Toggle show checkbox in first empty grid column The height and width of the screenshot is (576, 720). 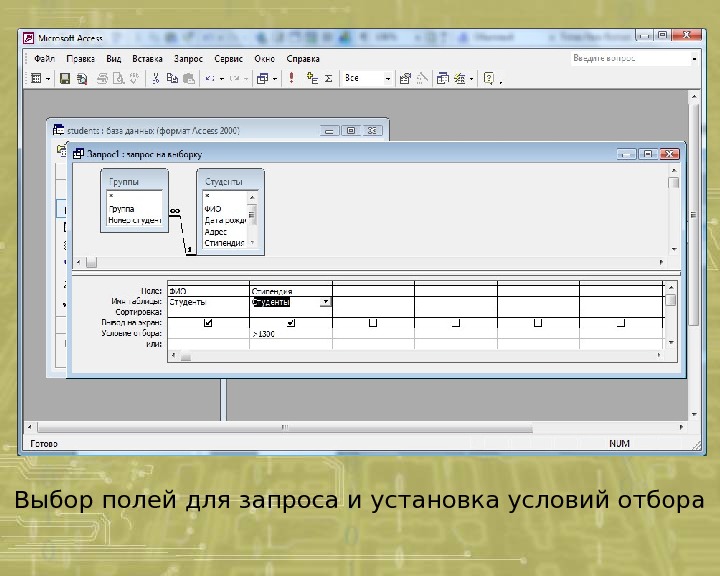(373, 323)
